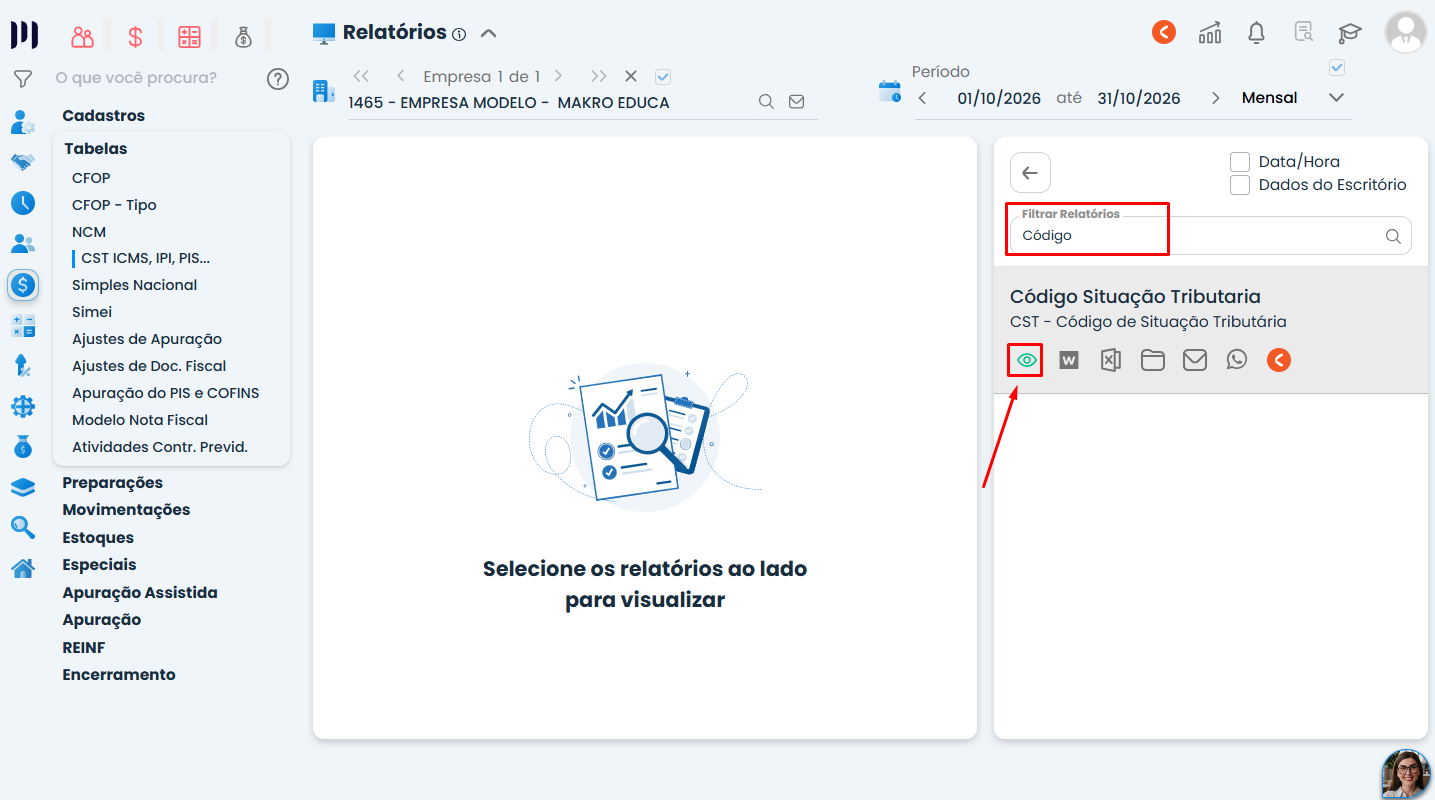Image resolution: width=1435 pixels, height=800 pixels.
Task: Select the Código Situação Tributaria report title
Action: point(1135,297)
